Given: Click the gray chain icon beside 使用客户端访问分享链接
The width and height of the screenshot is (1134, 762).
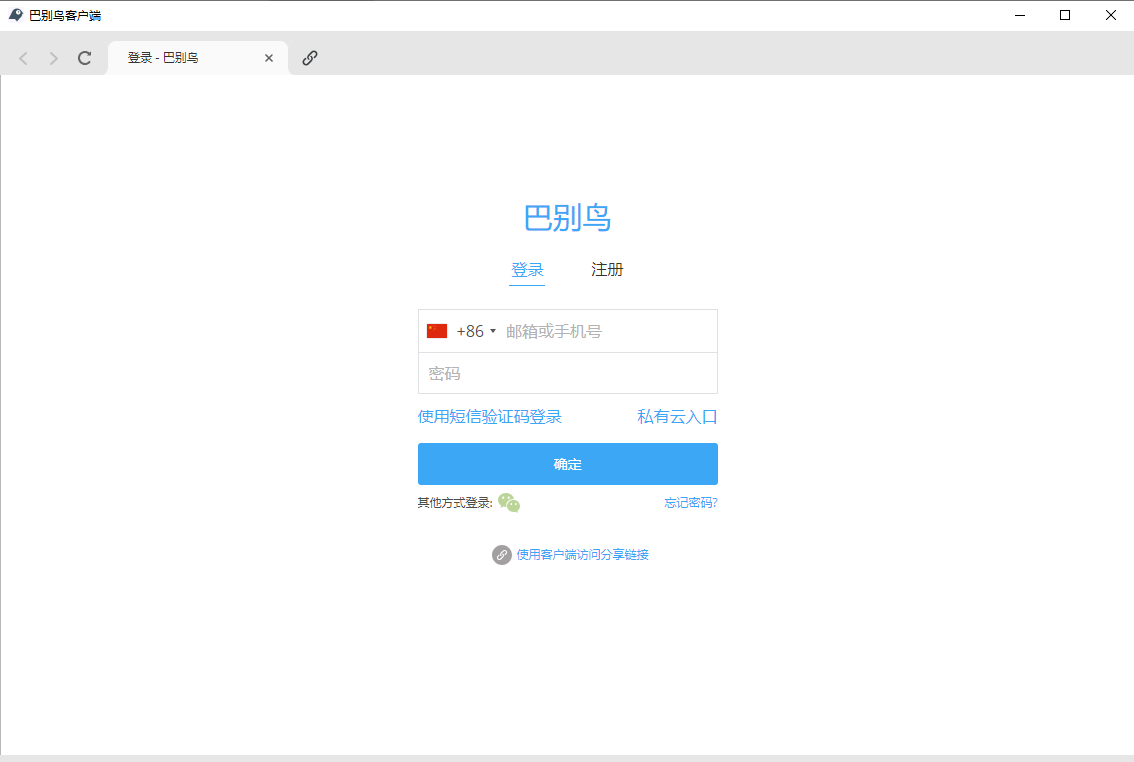Looking at the screenshot, I should [x=502, y=555].
